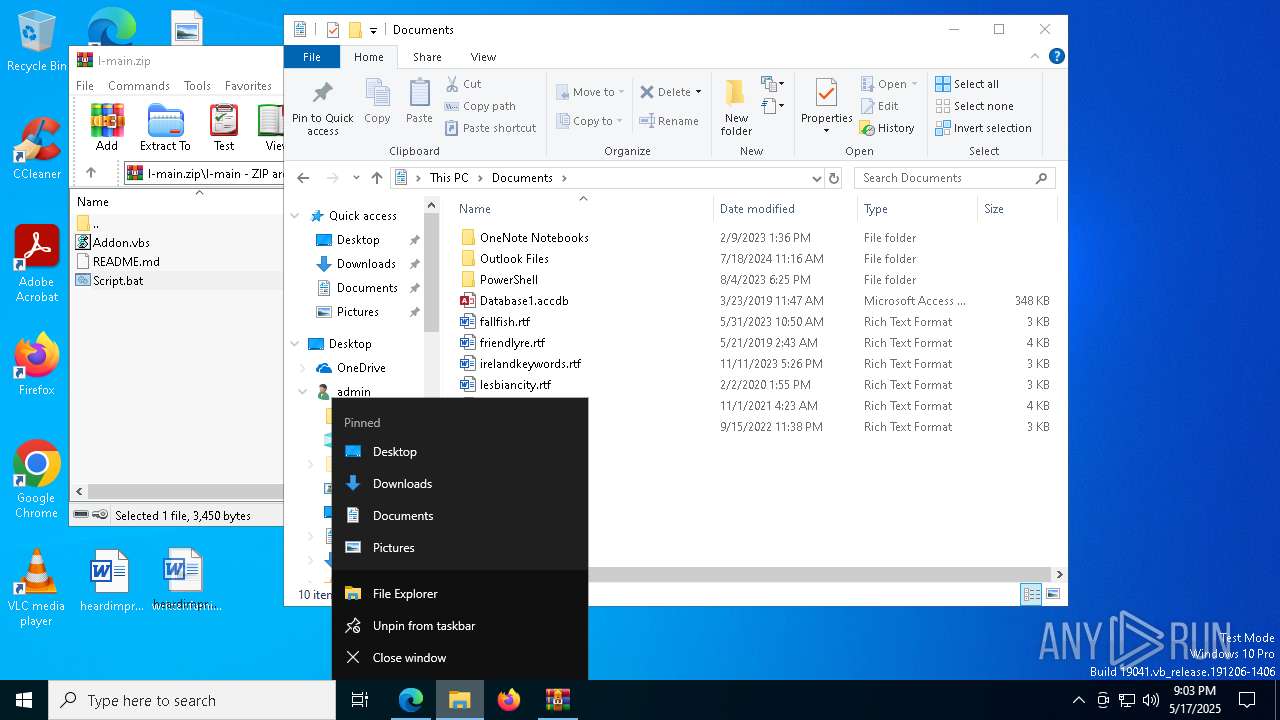
Task: Collapse Quick access tree node
Action: pos(295,216)
